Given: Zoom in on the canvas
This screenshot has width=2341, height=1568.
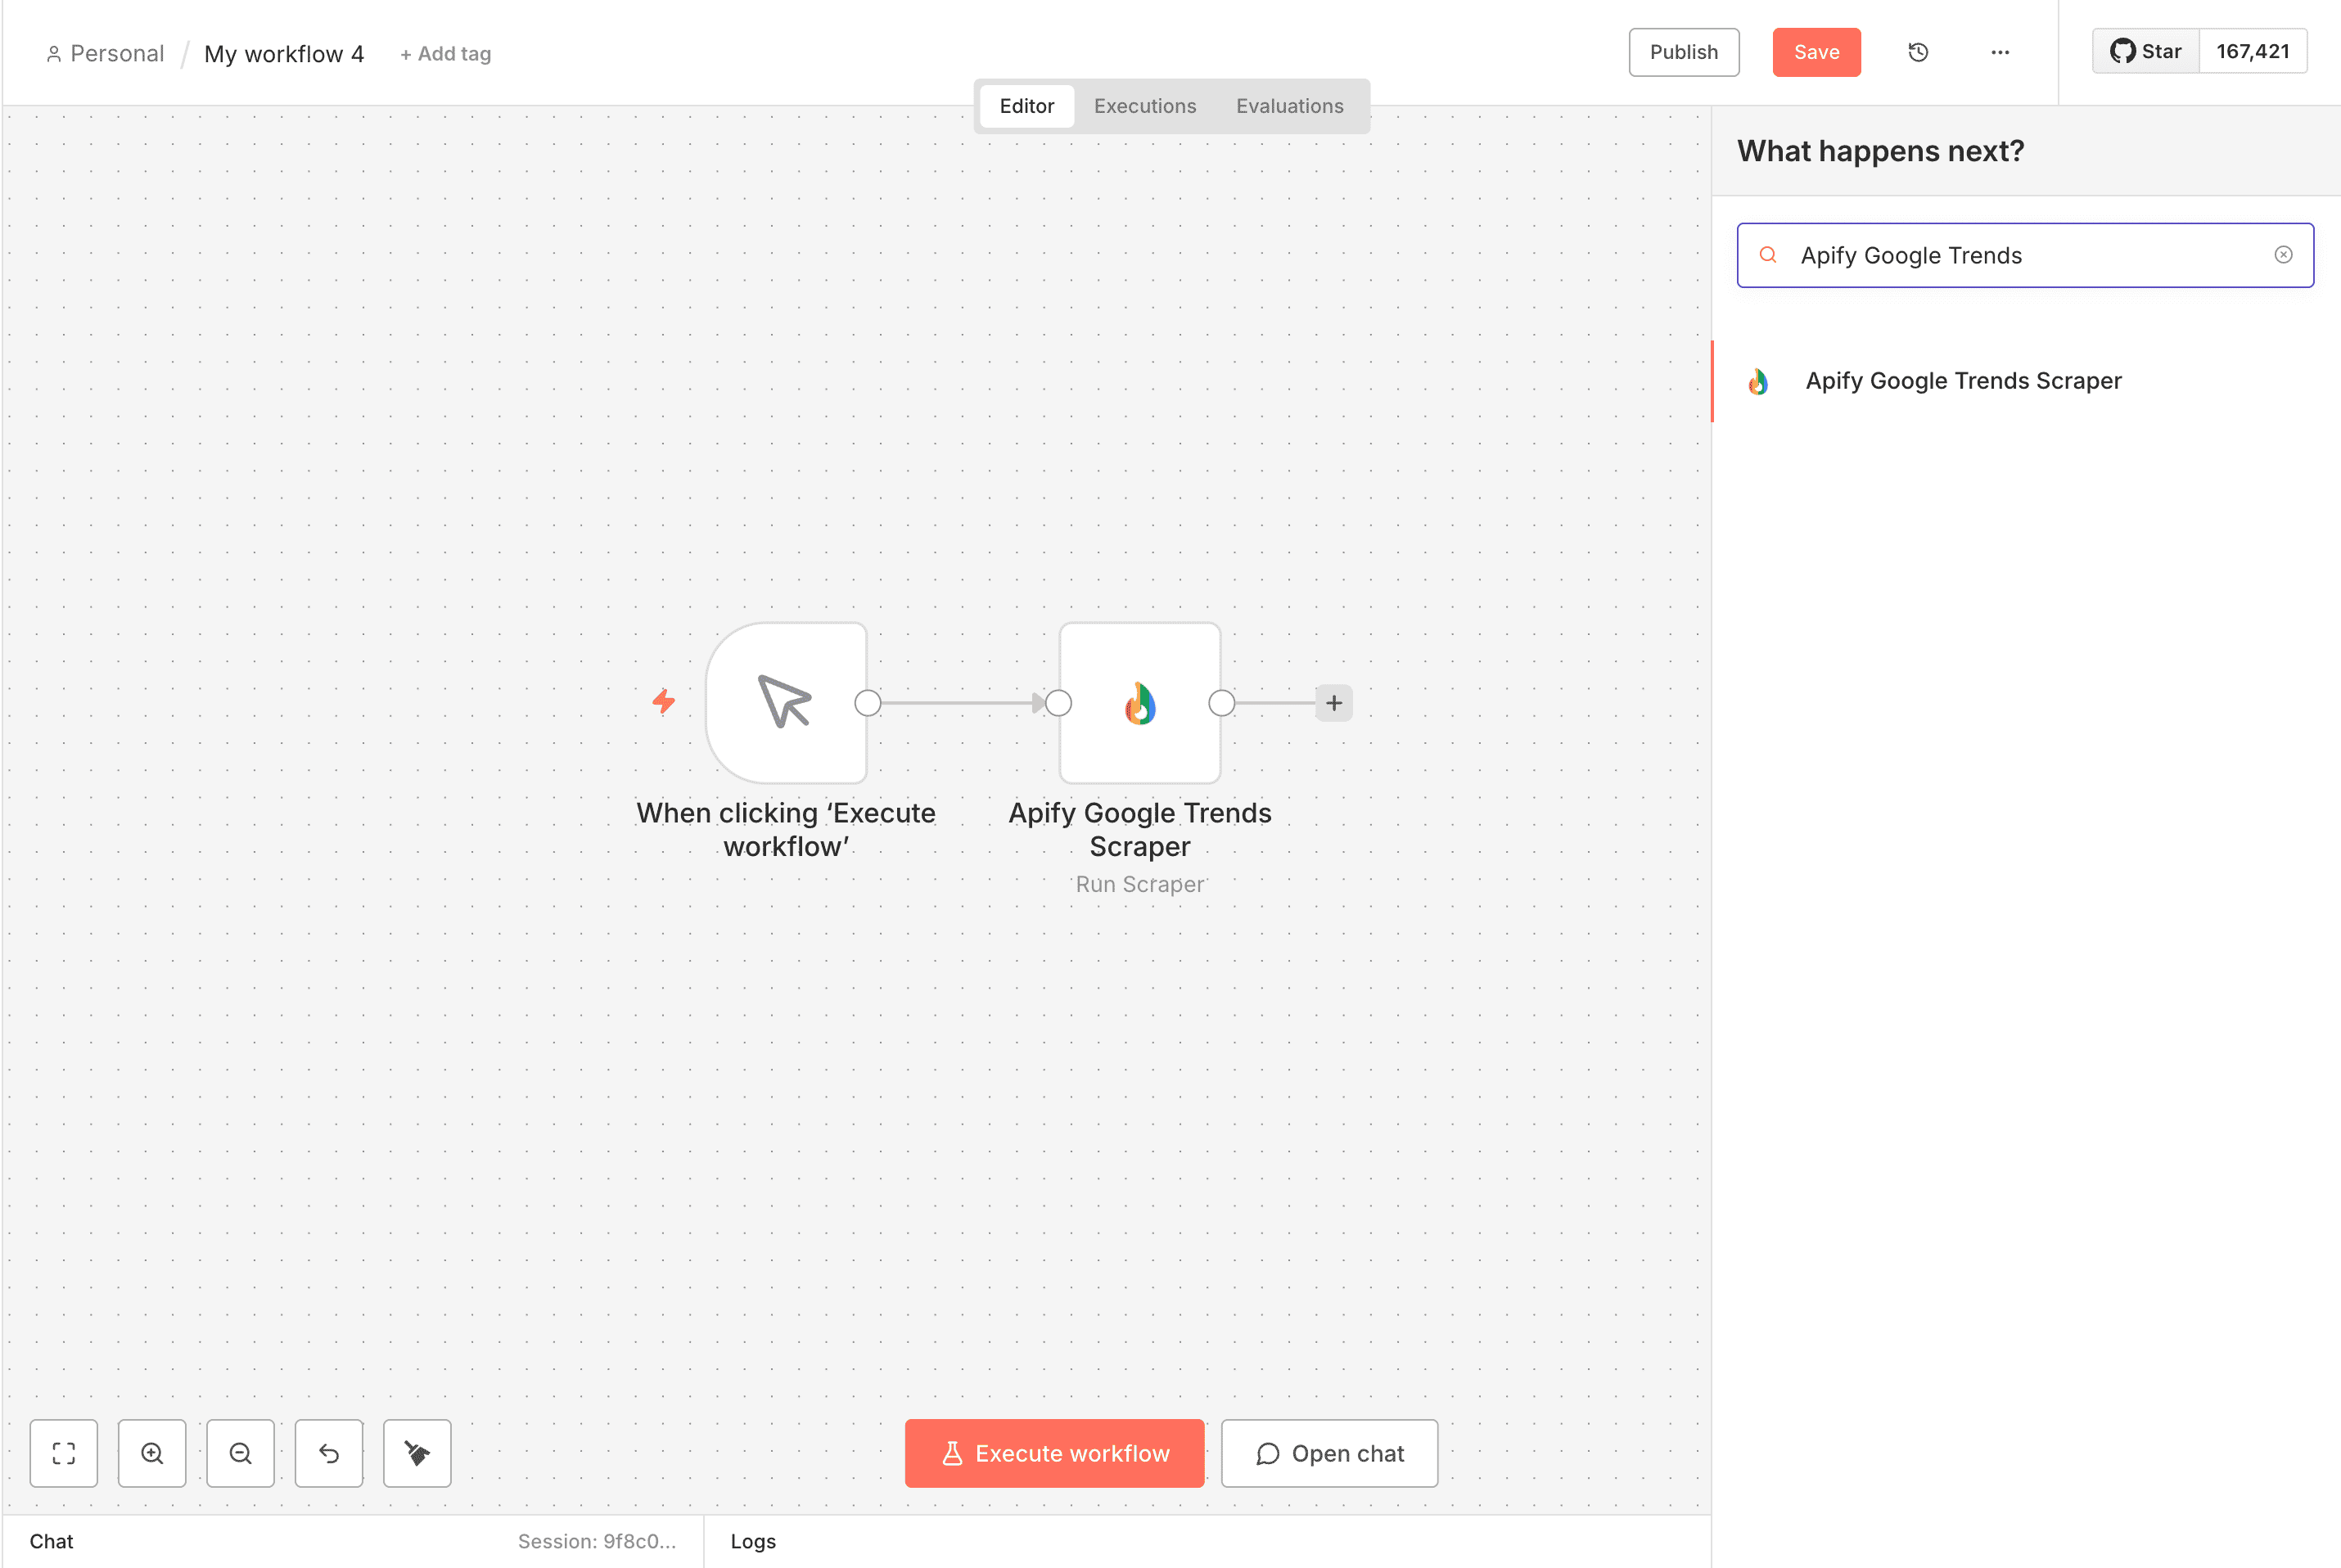Looking at the screenshot, I should click(152, 1453).
